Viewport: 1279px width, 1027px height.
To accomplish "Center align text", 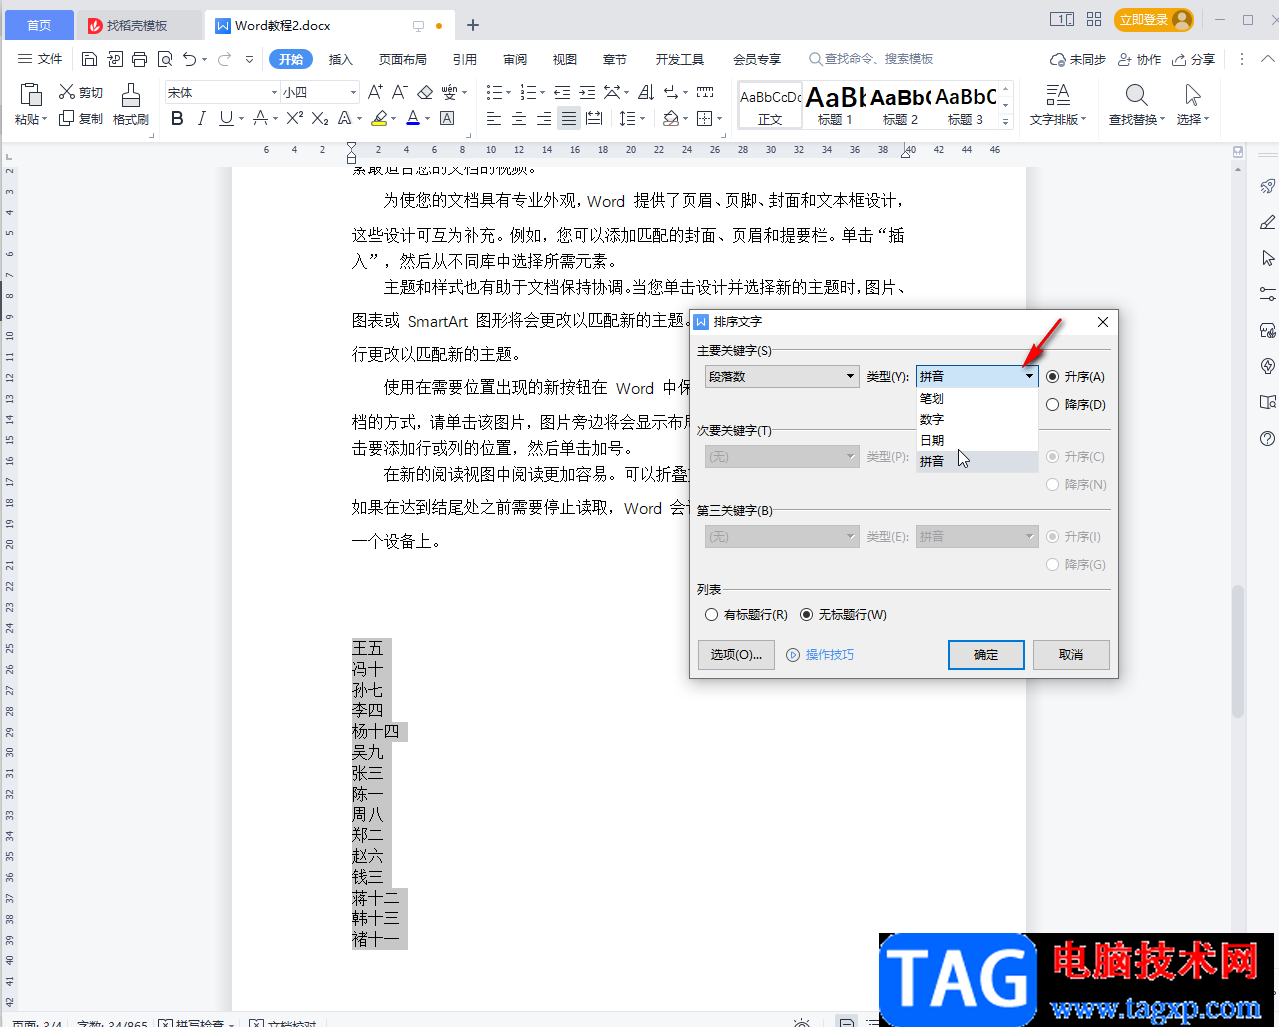I will (x=518, y=118).
